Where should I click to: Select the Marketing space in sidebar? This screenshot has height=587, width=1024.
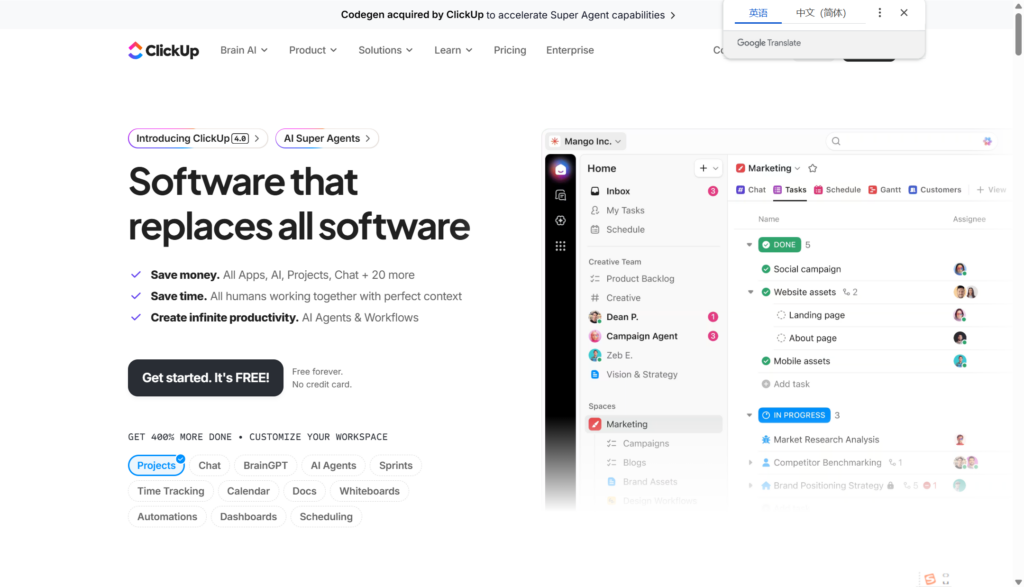click(x=653, y=424)
